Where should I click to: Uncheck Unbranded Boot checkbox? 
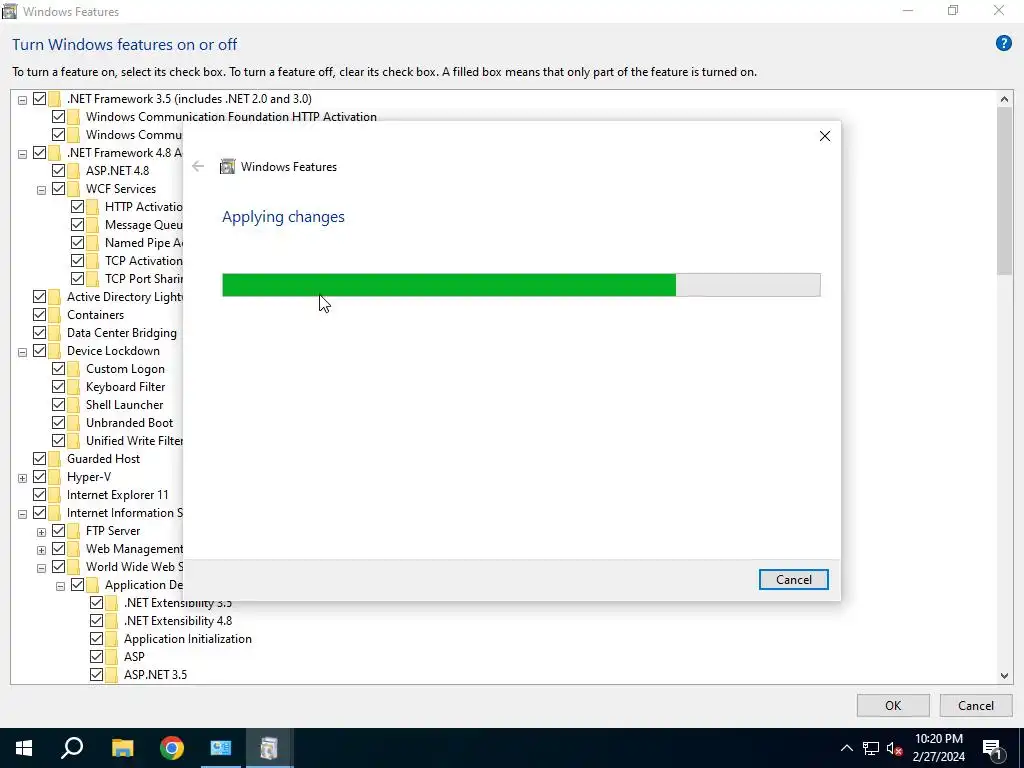pos(58,423)
